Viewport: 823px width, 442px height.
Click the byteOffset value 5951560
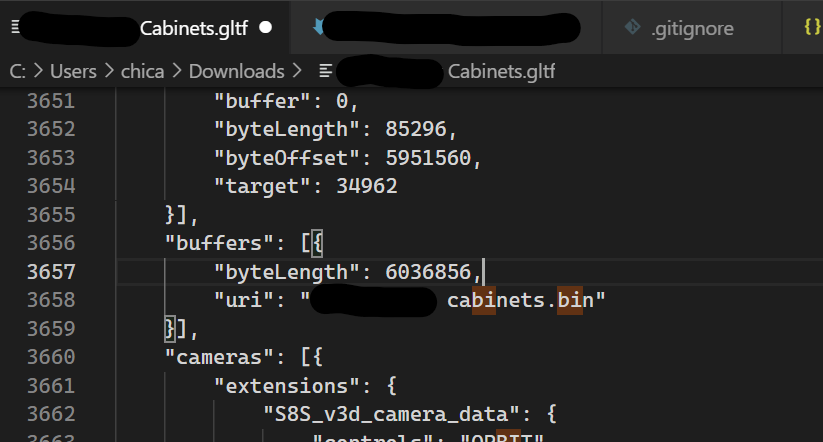point(428,158)
